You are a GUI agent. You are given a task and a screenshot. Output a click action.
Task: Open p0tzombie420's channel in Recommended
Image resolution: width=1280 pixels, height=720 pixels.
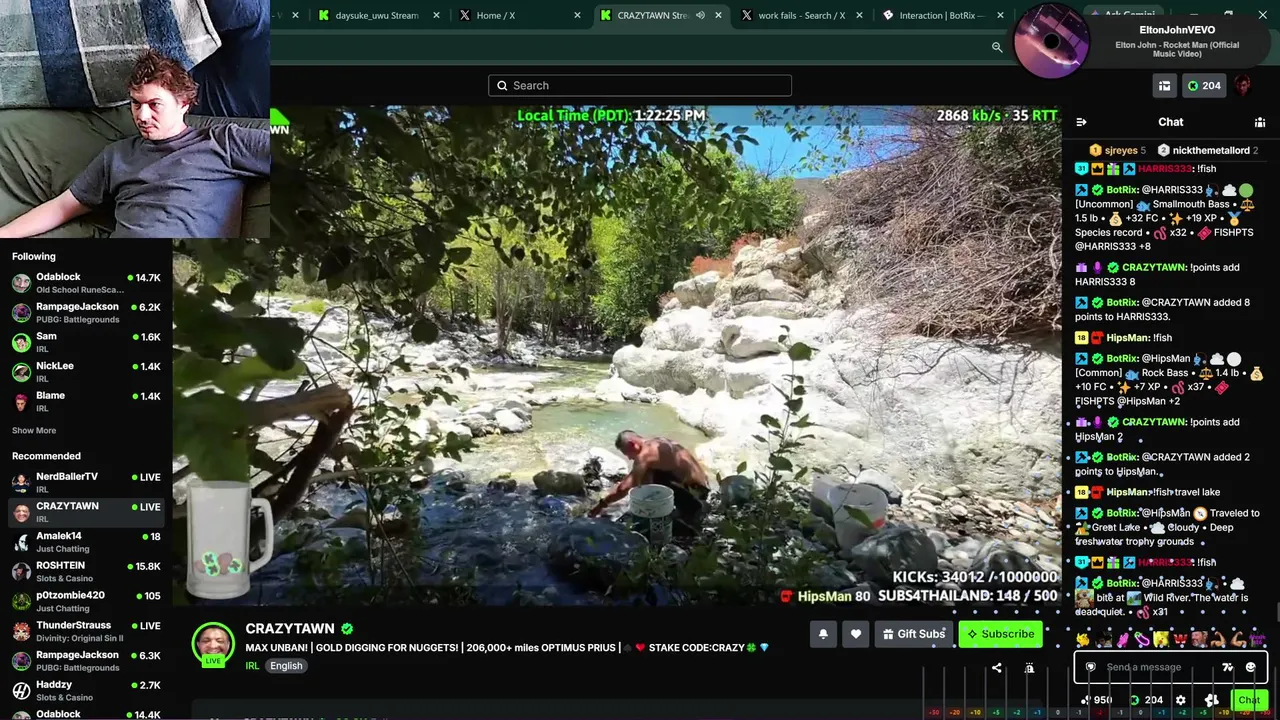click(x=86, y=601)
